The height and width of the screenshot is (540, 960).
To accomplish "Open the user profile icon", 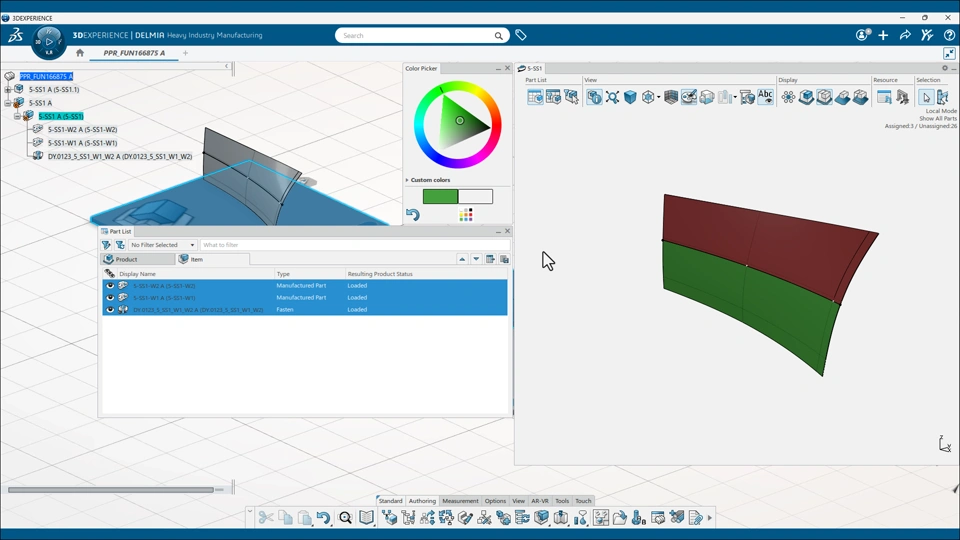I will coord(863,35).
